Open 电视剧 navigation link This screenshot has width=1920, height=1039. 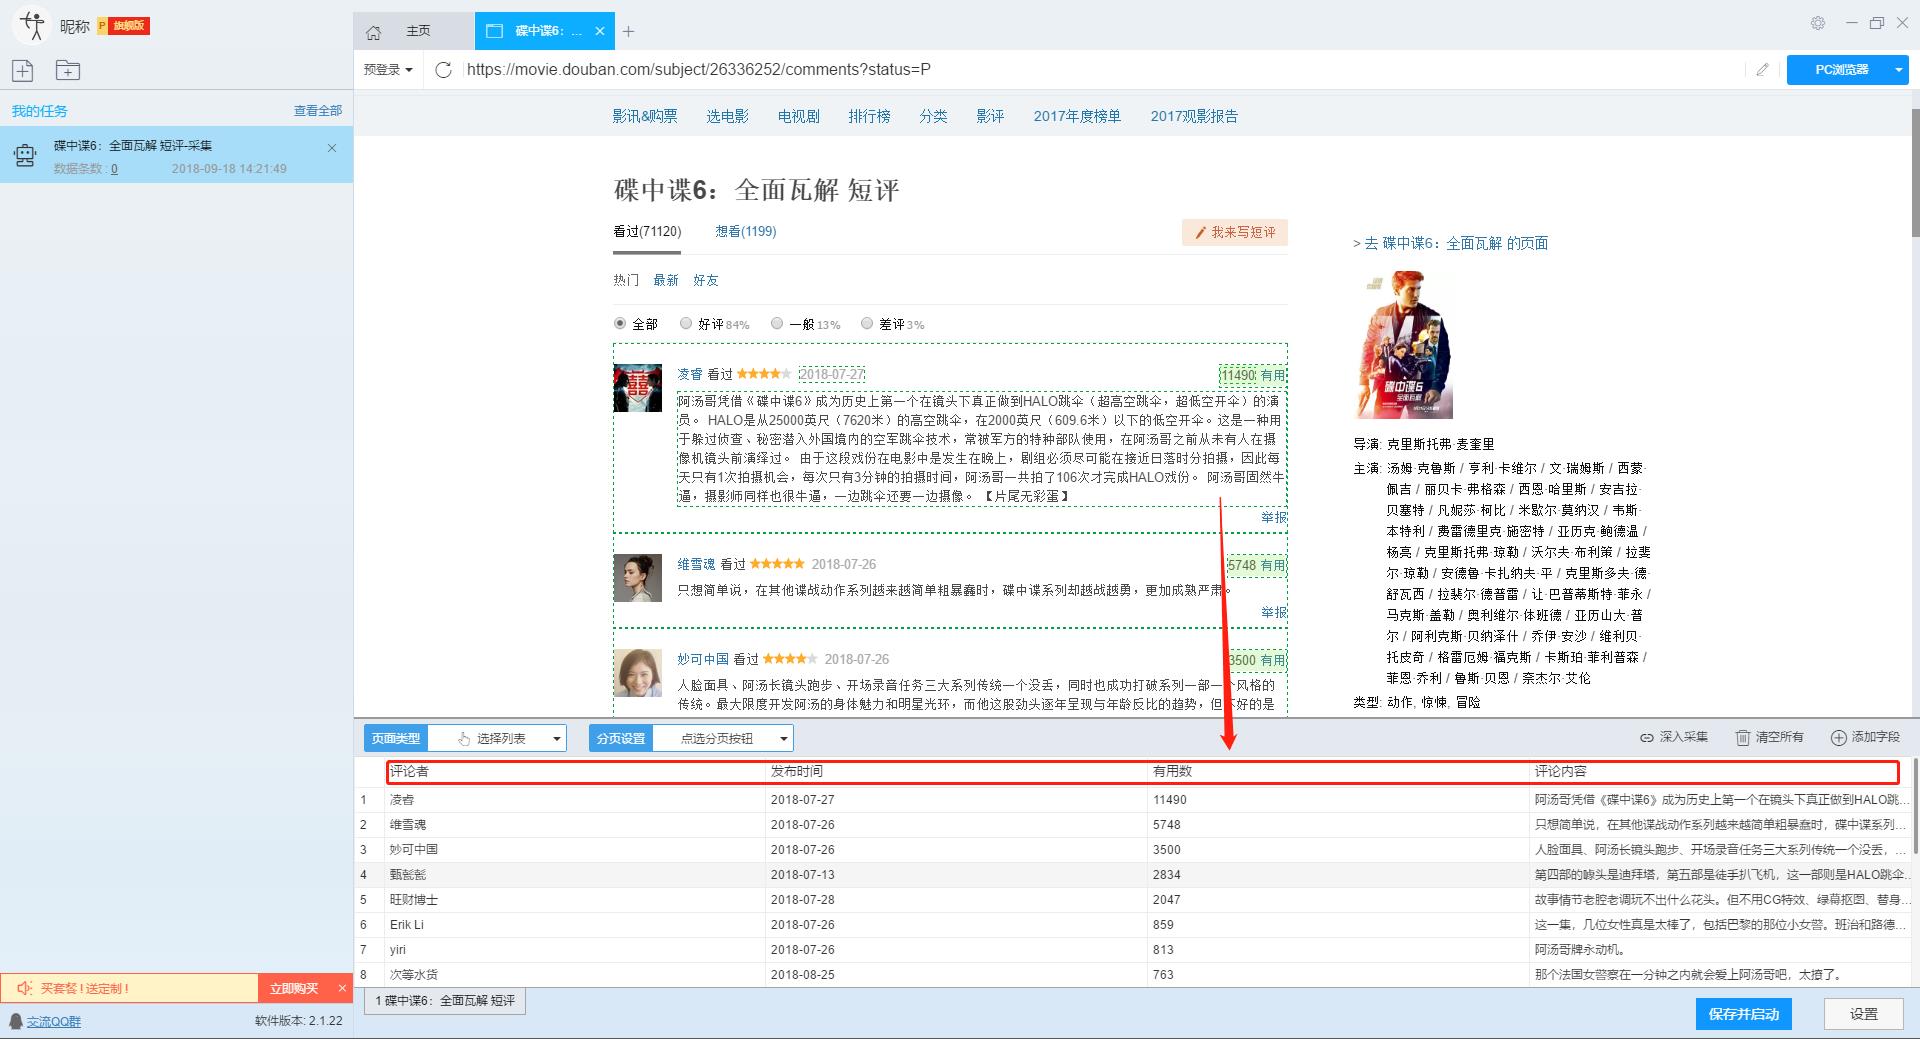[x=798, y=116]
